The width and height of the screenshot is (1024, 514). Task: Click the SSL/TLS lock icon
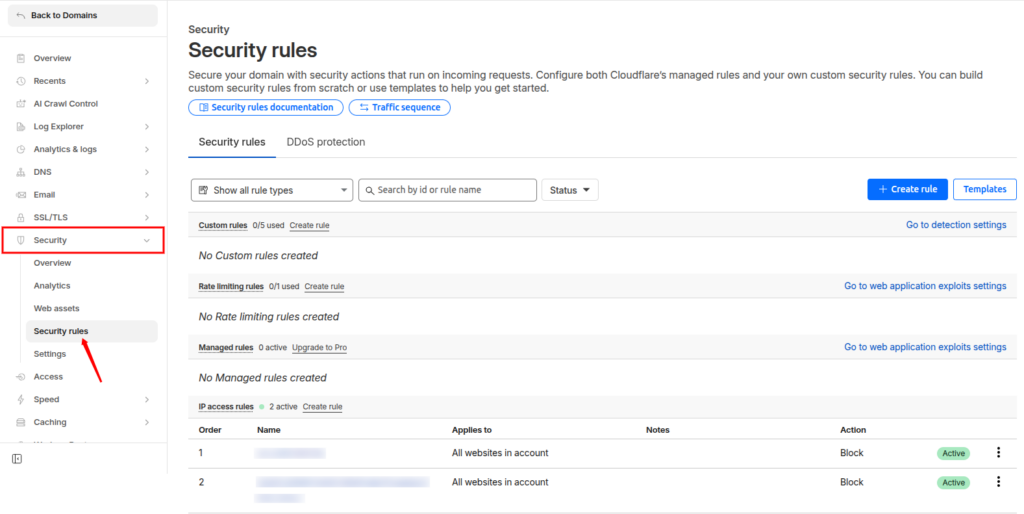coord(21,217)
